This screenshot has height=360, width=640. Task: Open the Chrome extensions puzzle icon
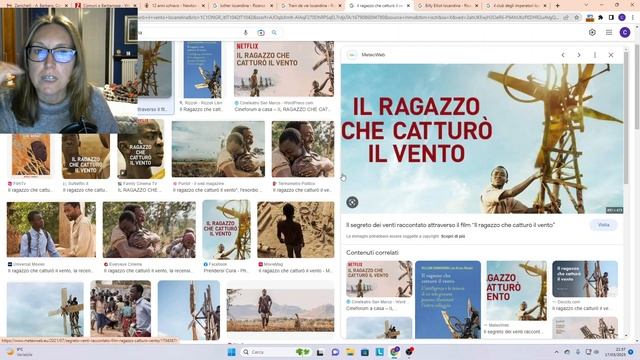coord(600,18)
